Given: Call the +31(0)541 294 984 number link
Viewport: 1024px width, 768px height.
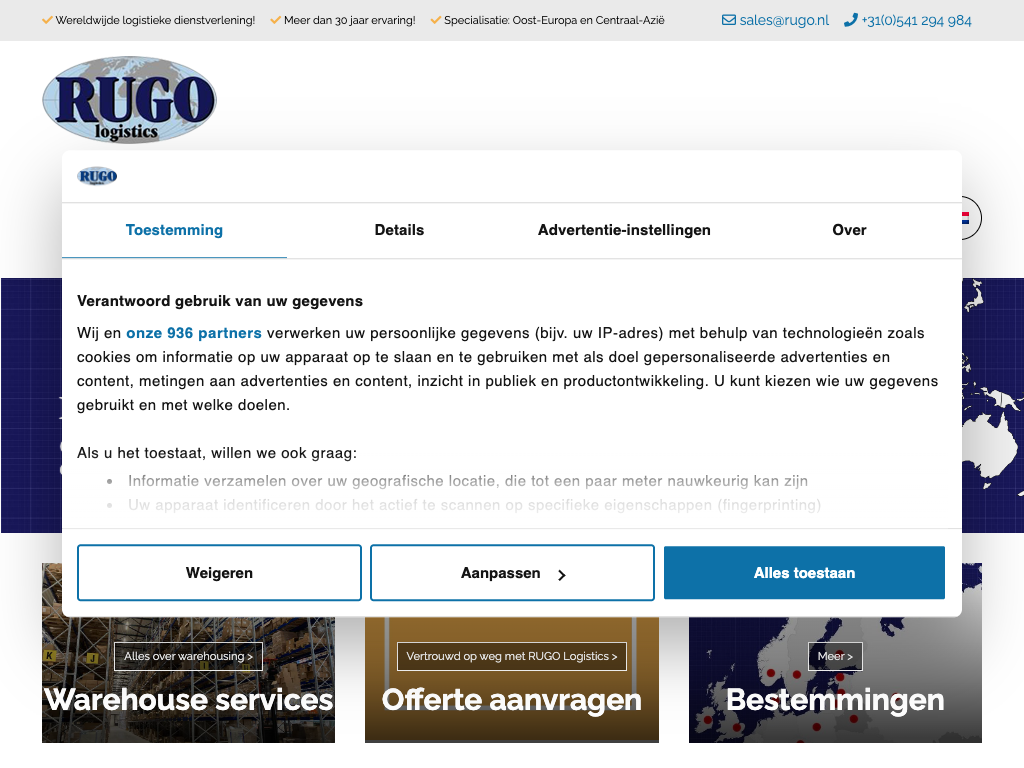Looking at the screenshot, I should click(x=916, y=20).
